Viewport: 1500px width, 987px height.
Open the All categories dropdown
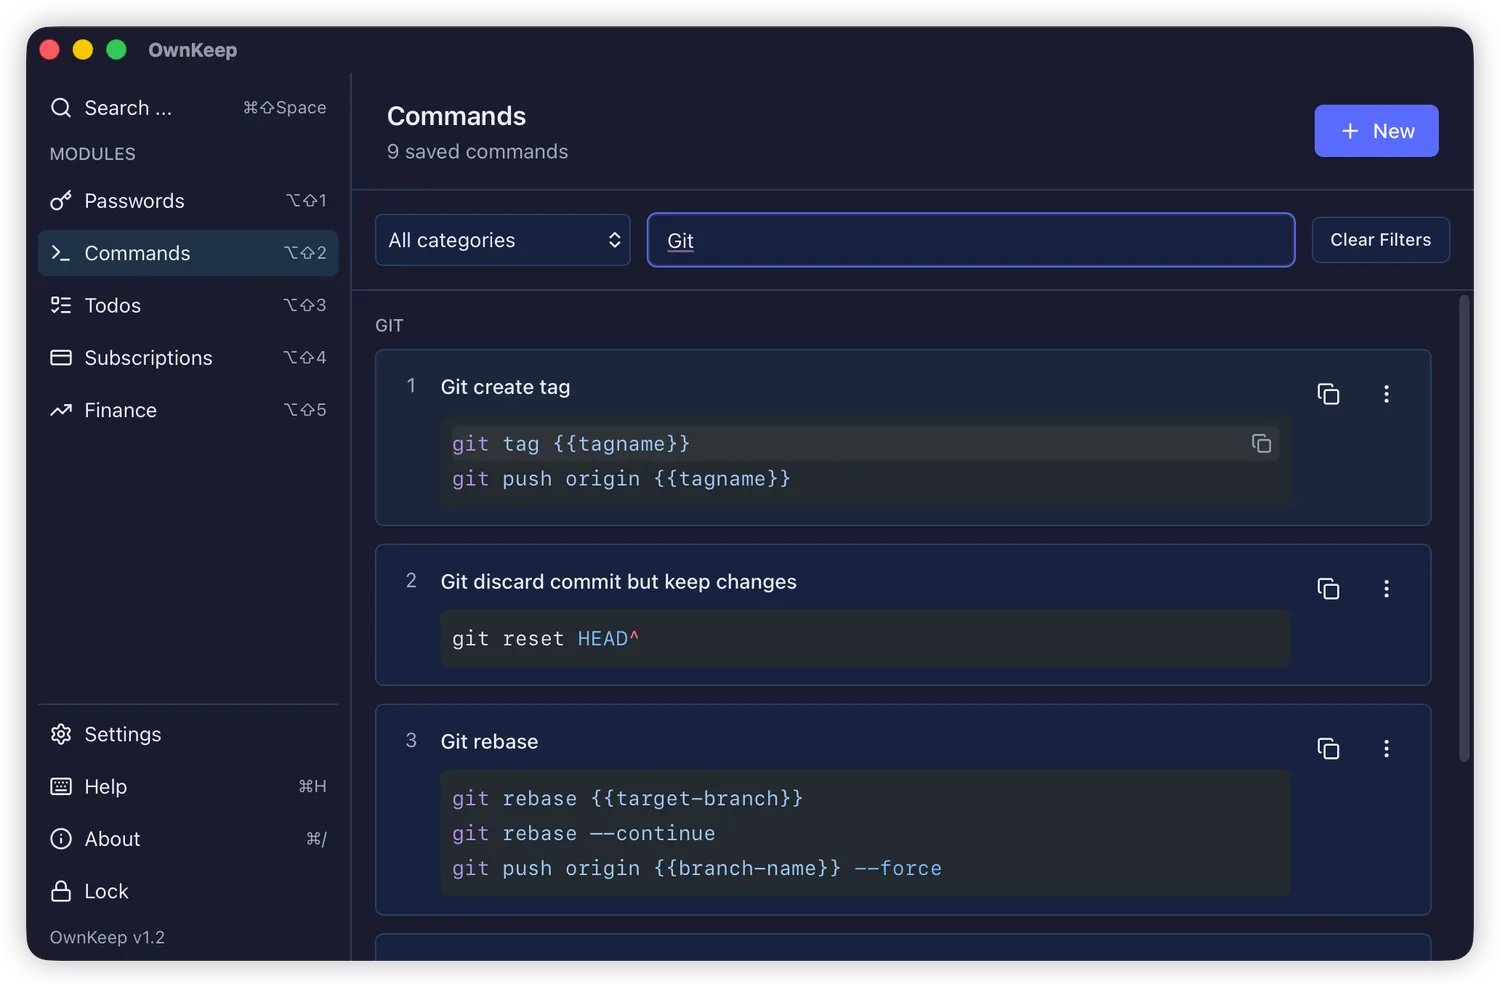tap(503, 240)
